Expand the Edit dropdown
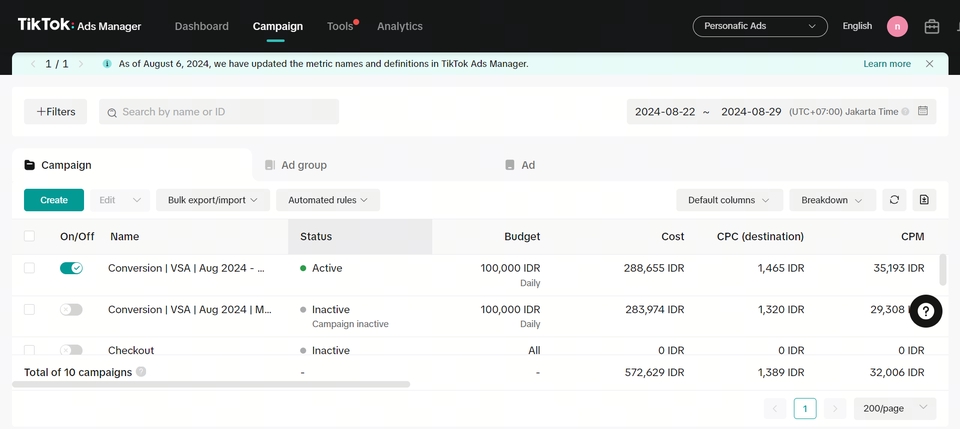 point(120,200)
